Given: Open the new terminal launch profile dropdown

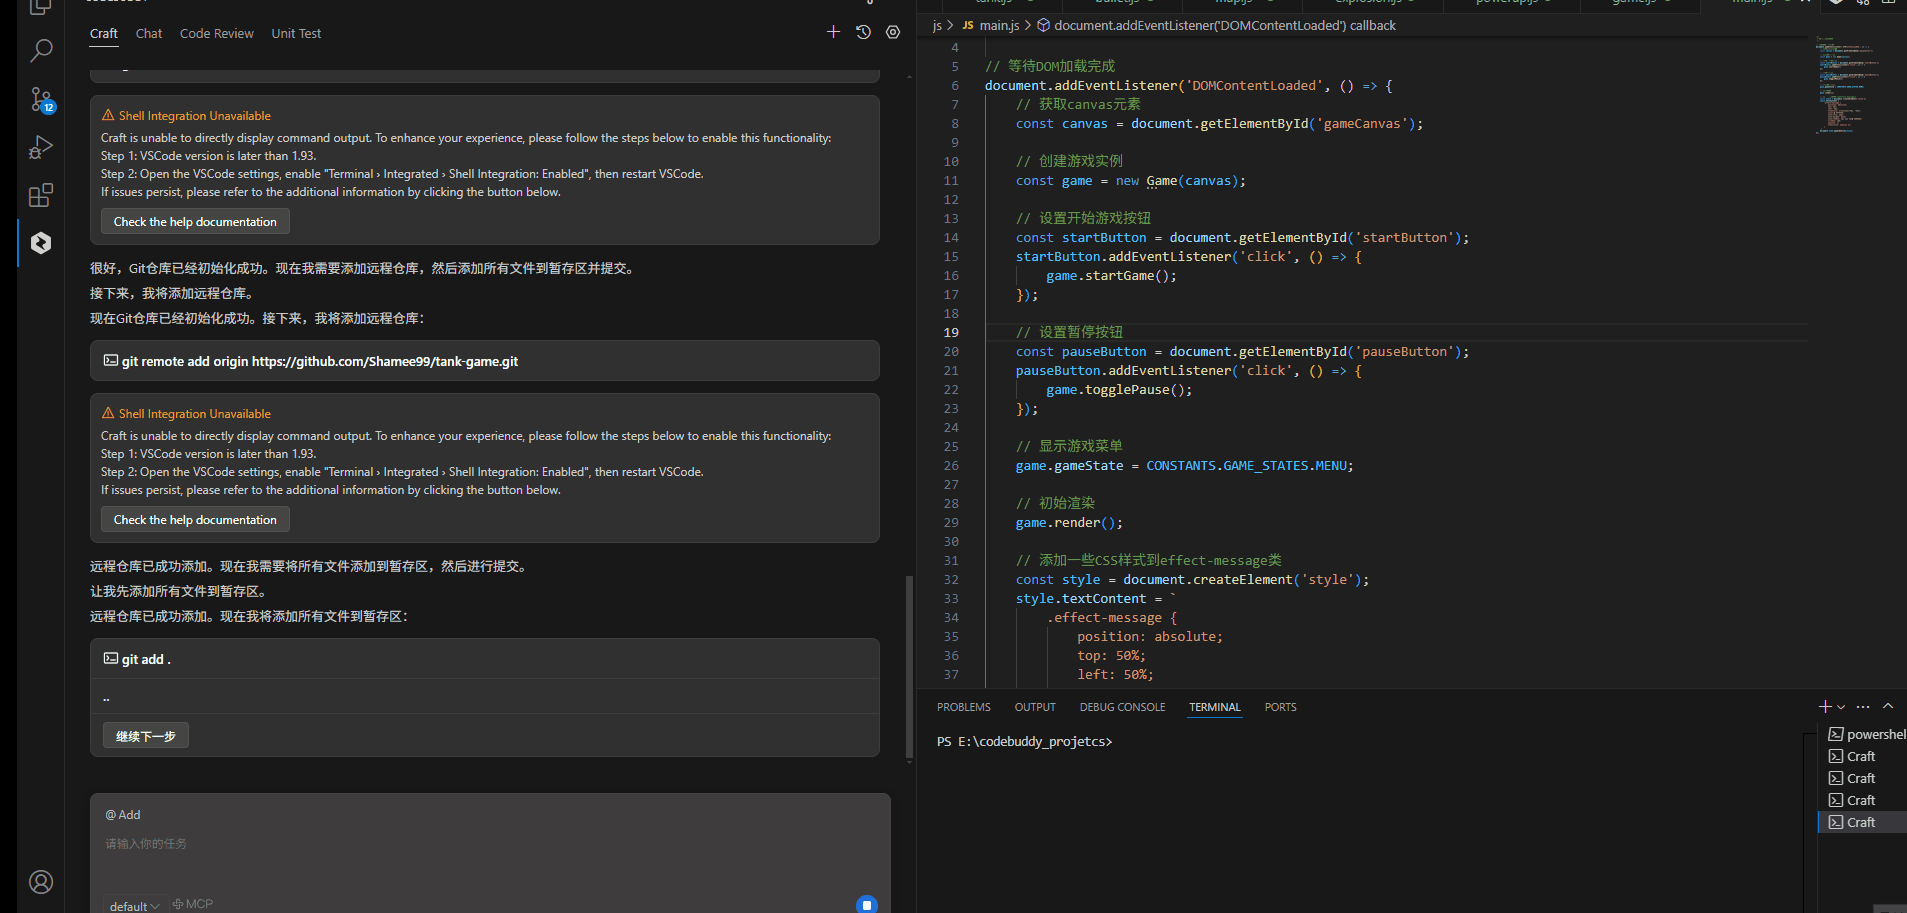Looking at the screenshot, I should (1841, 707).
